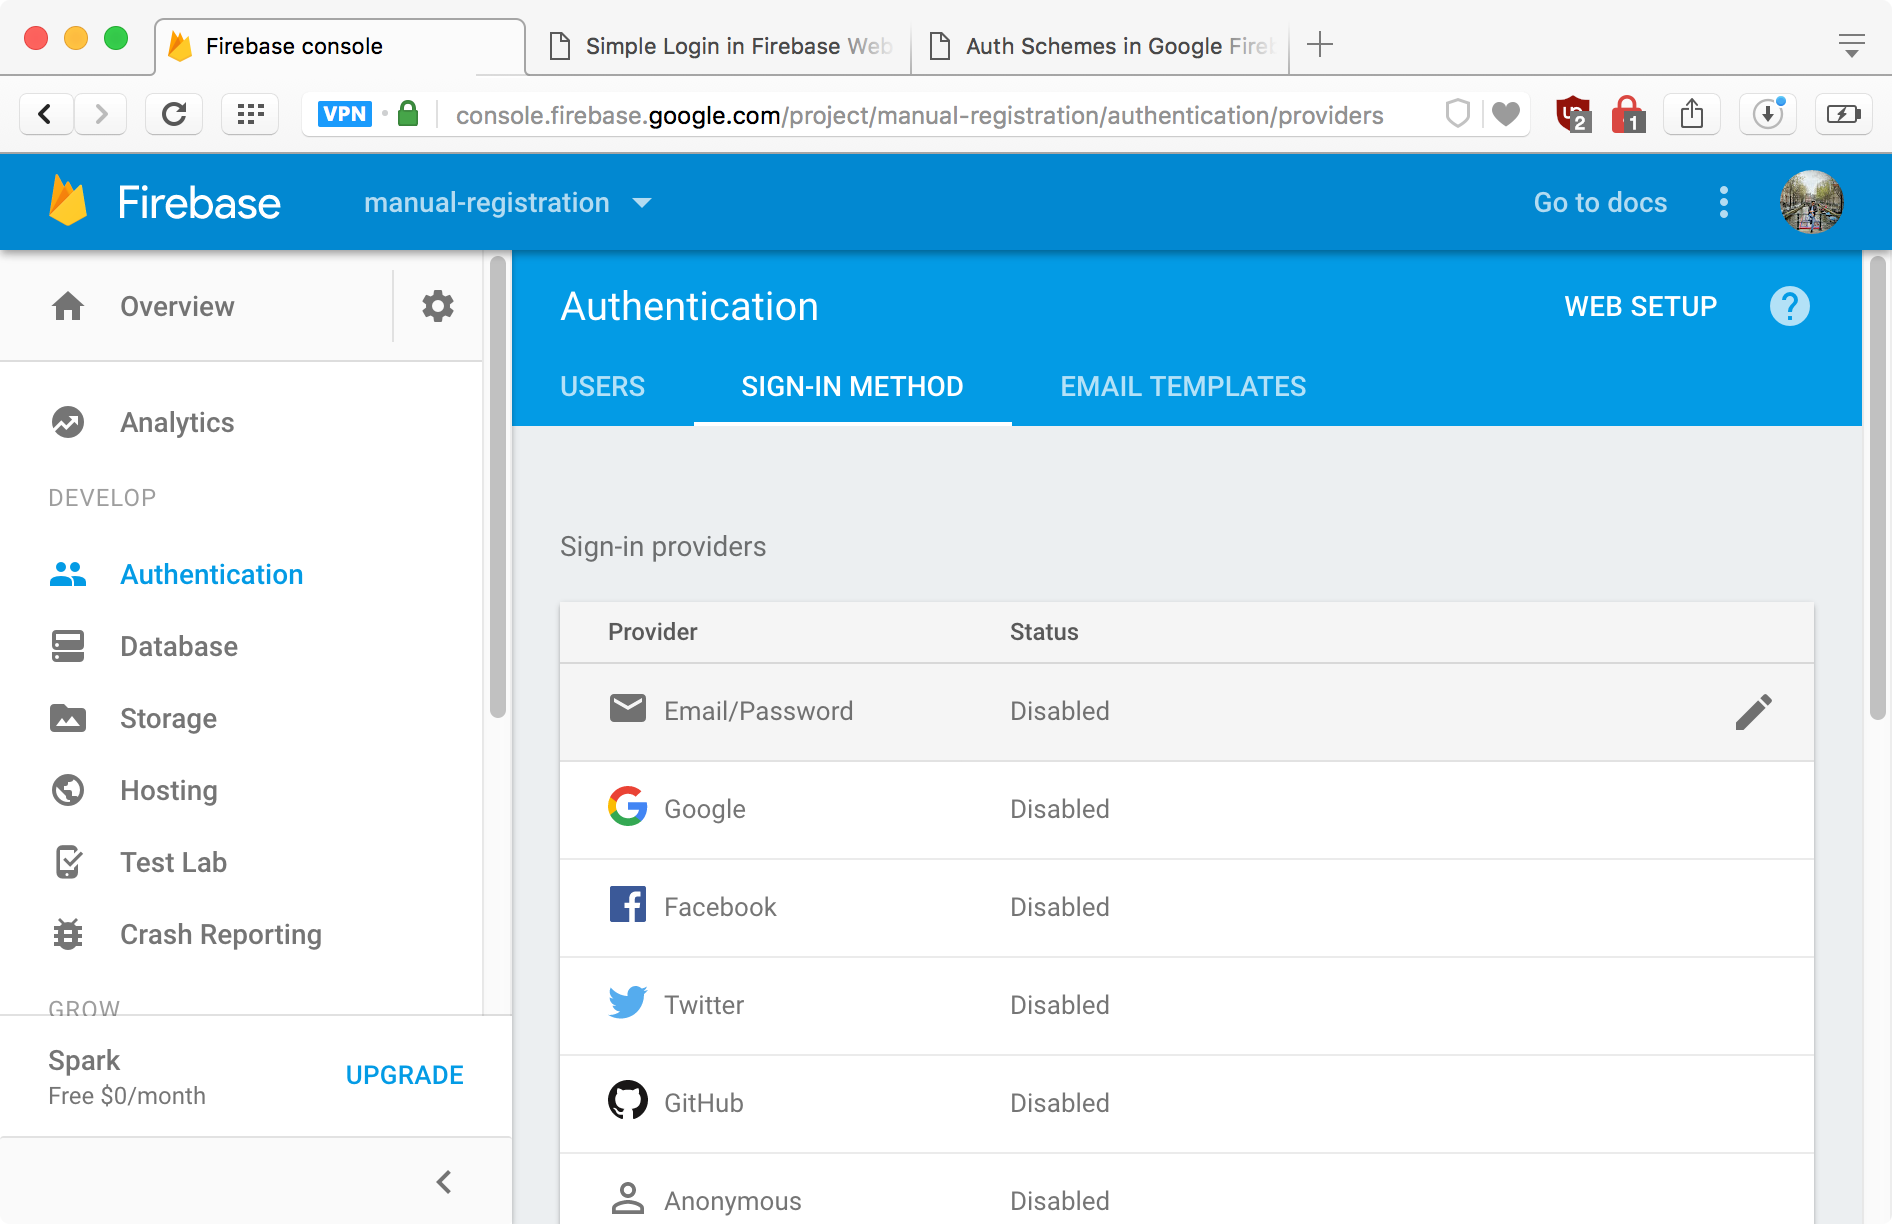Open Database in the sidebar
This screenshot has width=1892, height=1224.
click(241, 646)
